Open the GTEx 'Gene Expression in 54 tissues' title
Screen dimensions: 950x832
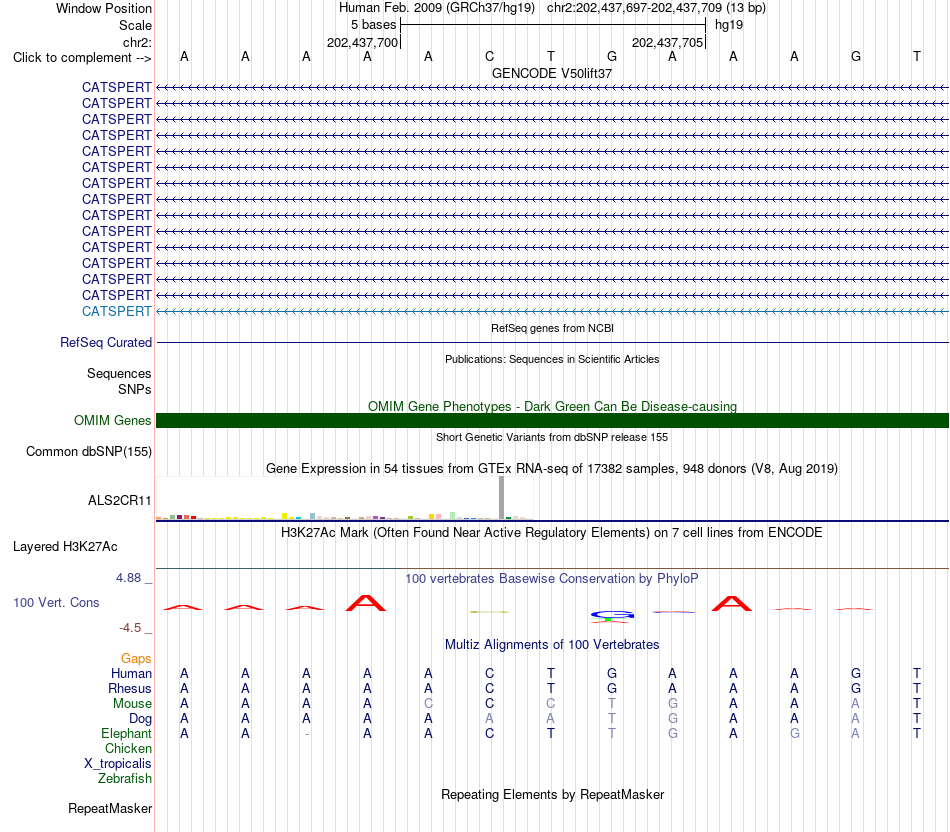point(552,468)
